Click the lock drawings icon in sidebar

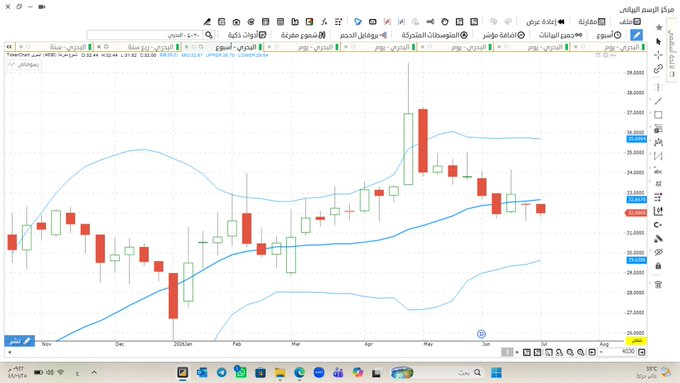pos(658,266)
